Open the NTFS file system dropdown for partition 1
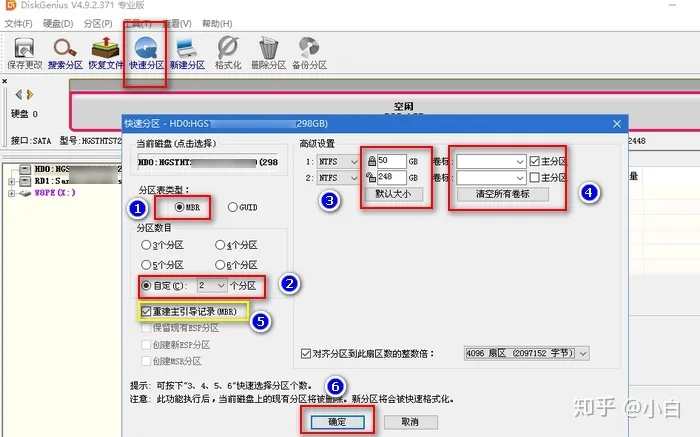This screenshot has height=437, width=700. (x=338, y=161)
